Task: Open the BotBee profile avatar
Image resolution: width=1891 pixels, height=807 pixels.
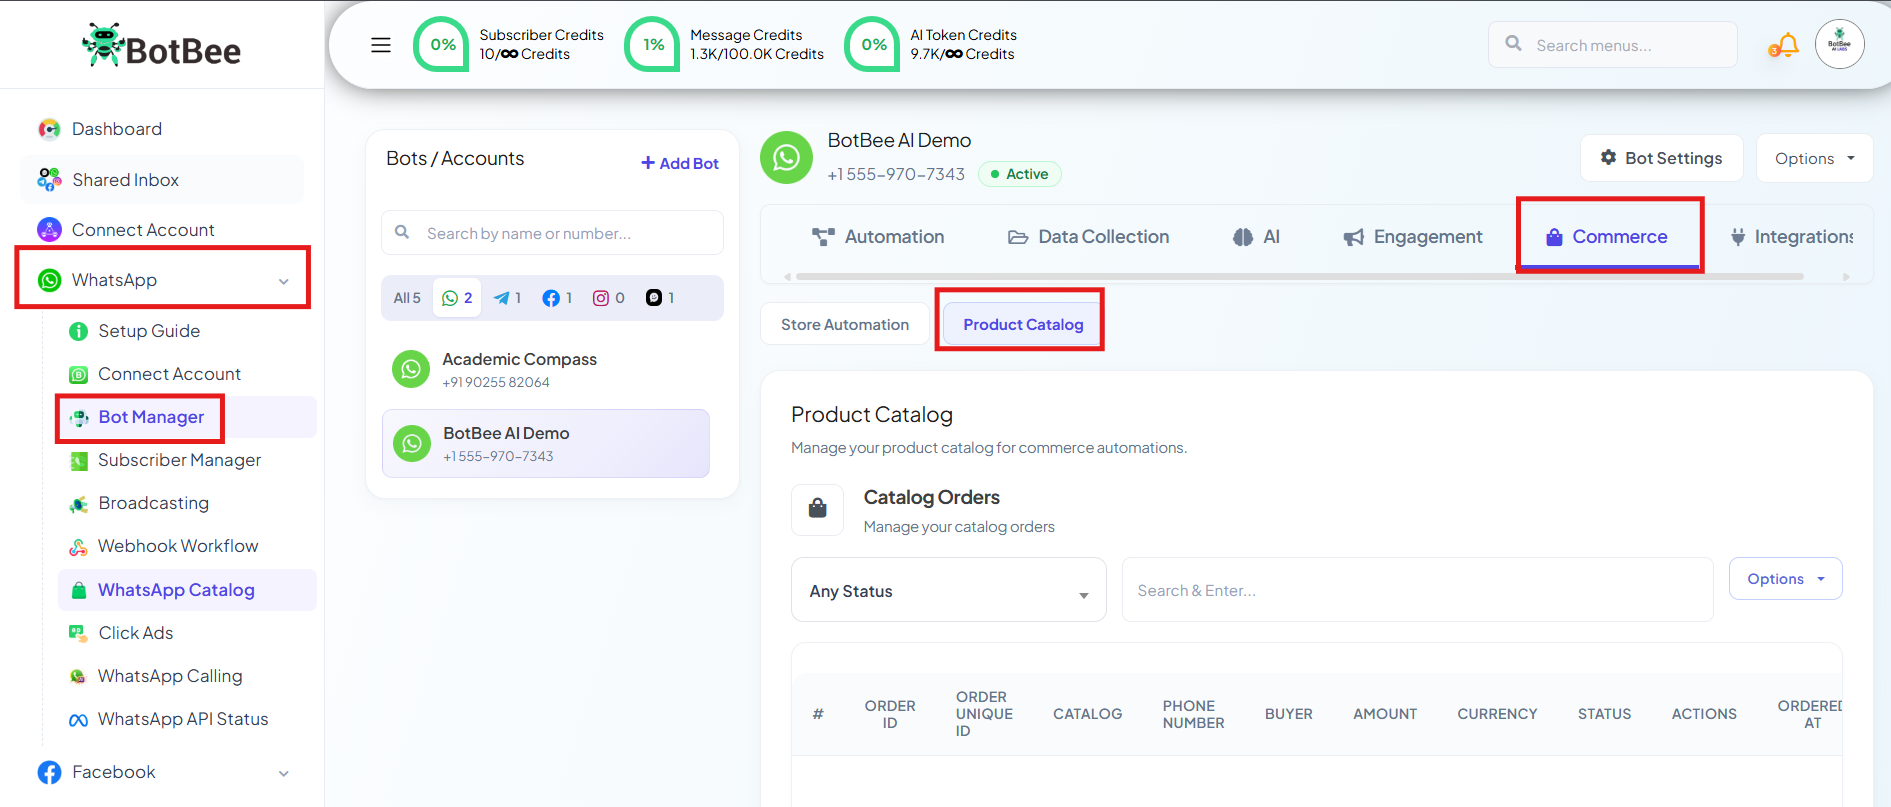Action: tap(1840, 44)
